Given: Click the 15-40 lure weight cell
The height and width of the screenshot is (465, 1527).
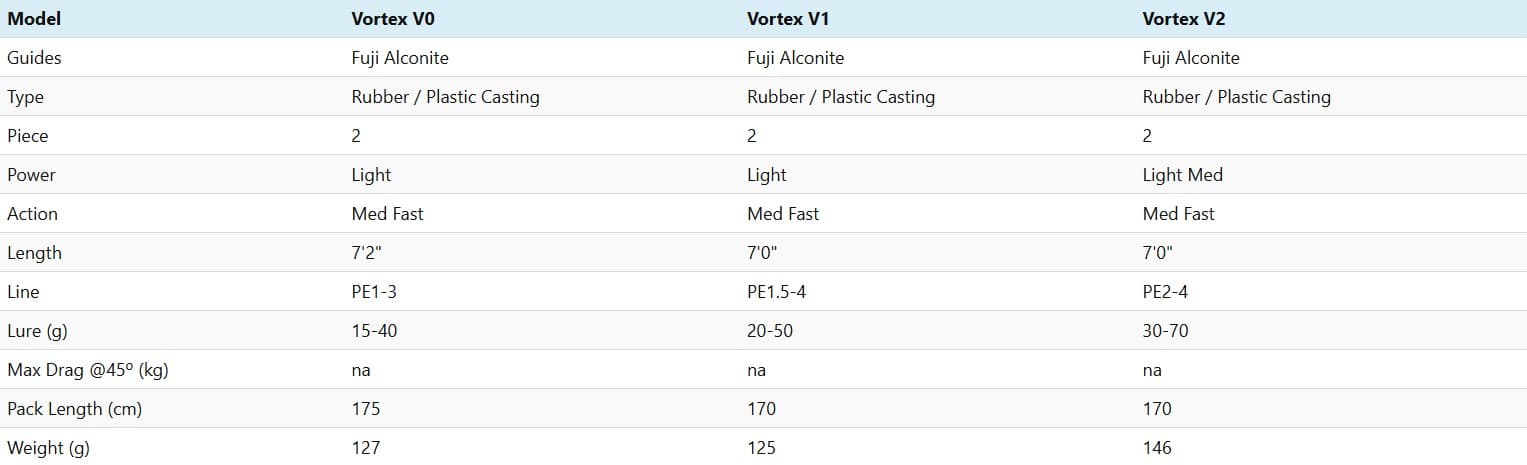Looking at the screenshot, I should (x=374, y=331).
